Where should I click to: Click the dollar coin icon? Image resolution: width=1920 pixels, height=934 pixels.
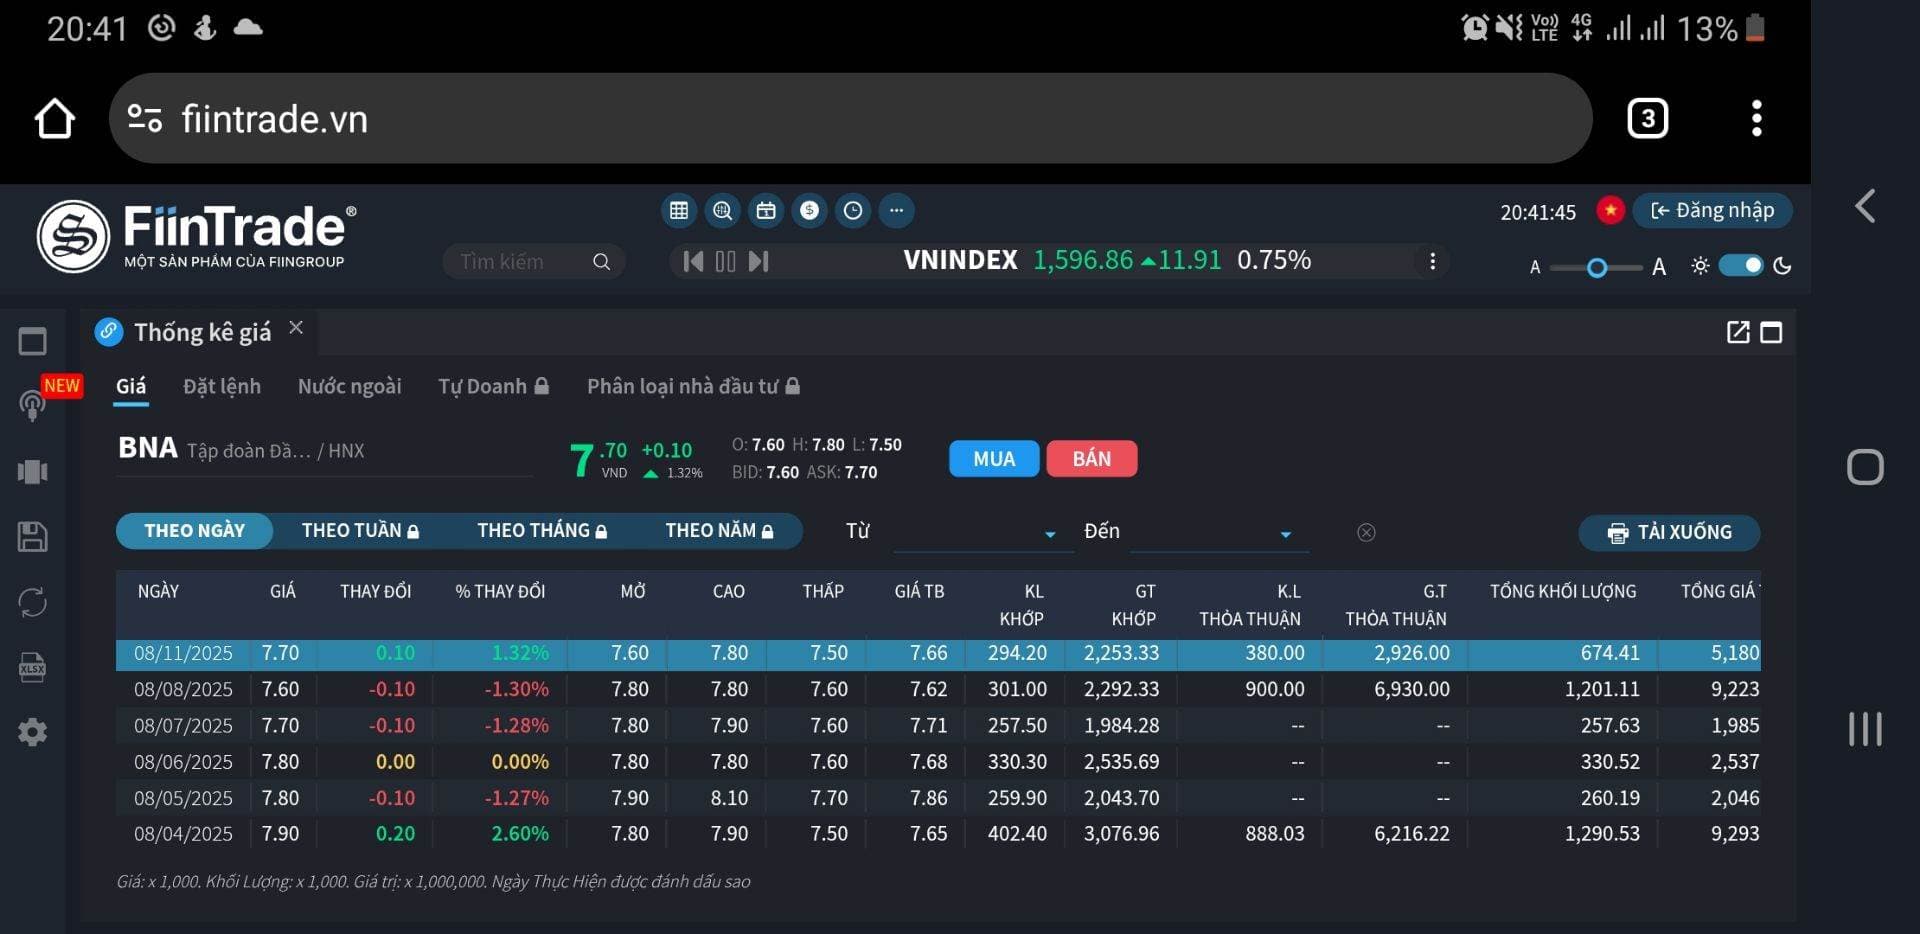[x=810, y=210]
